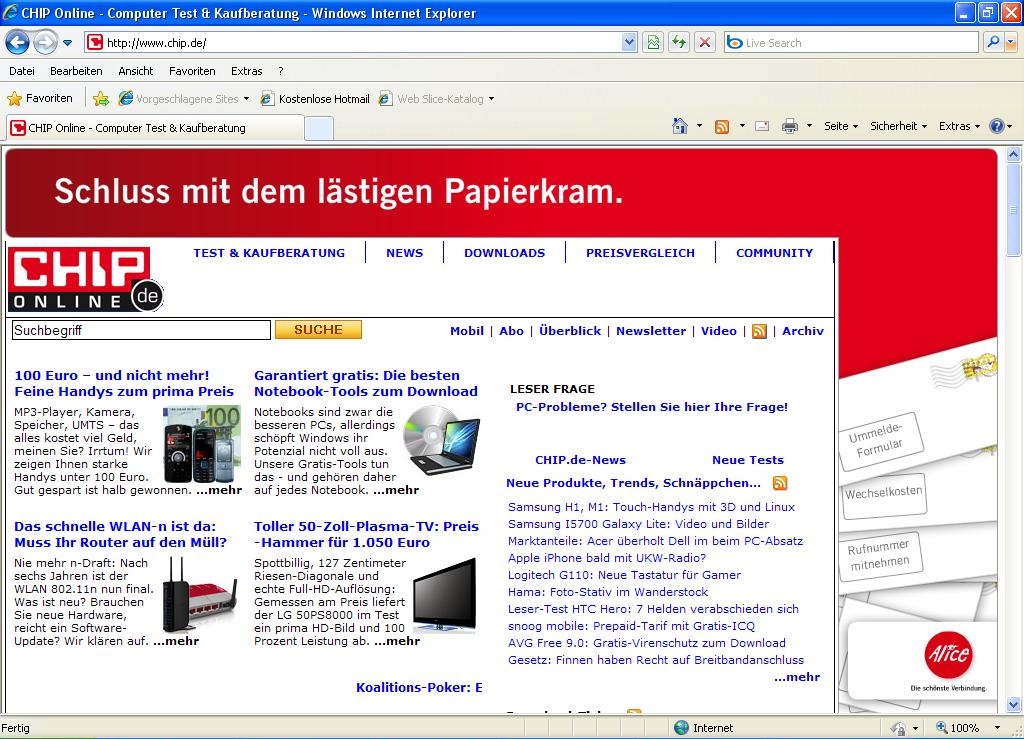This screenshot has width=1024, height=739.
Task: Click RSS icon beside Neue Produkte heading
Action: click(780, 483)
